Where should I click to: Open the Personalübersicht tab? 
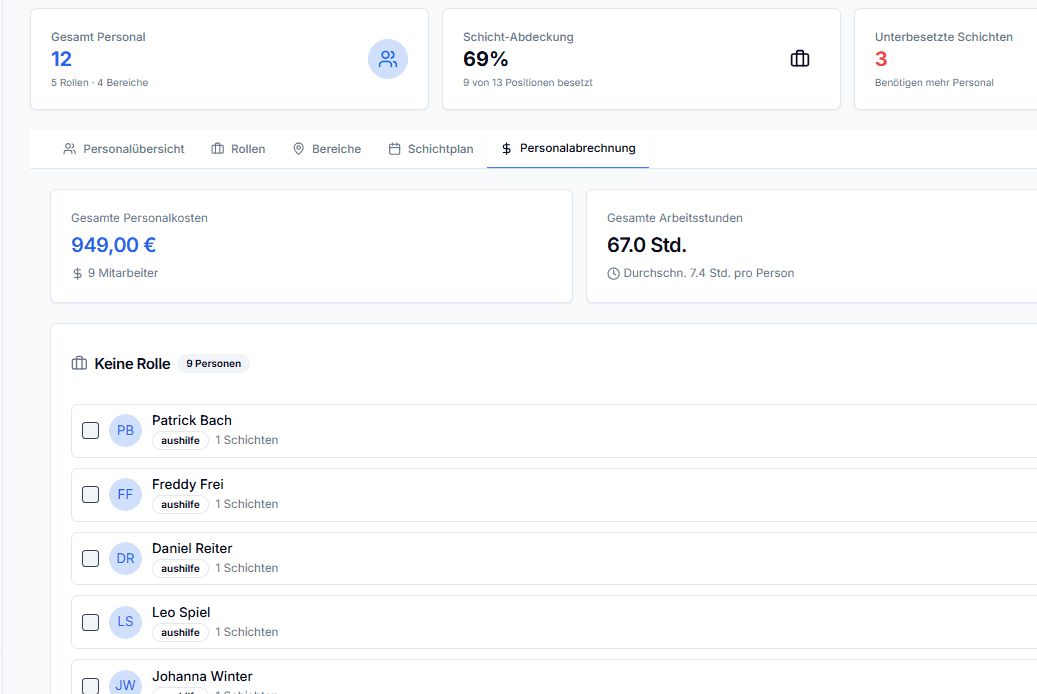point(124,149)
